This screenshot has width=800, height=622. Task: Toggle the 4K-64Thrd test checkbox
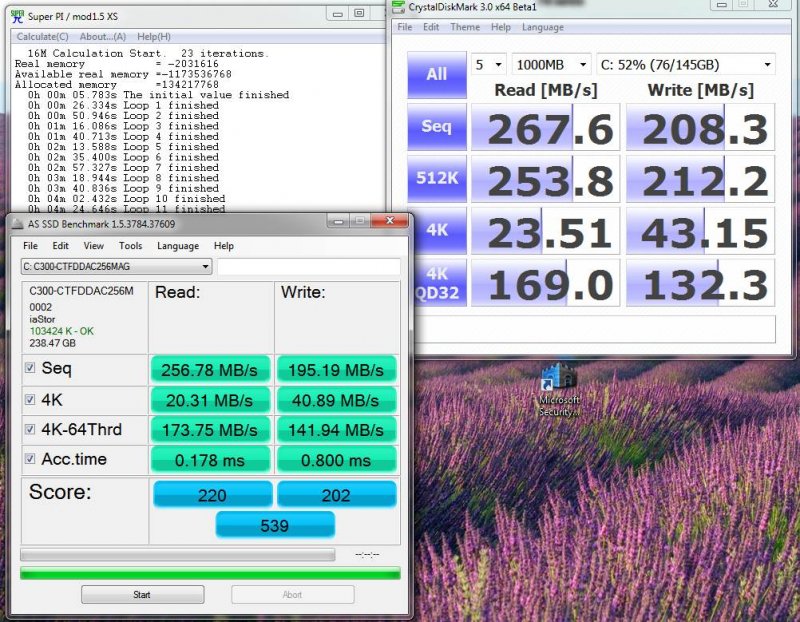[30, 429]
